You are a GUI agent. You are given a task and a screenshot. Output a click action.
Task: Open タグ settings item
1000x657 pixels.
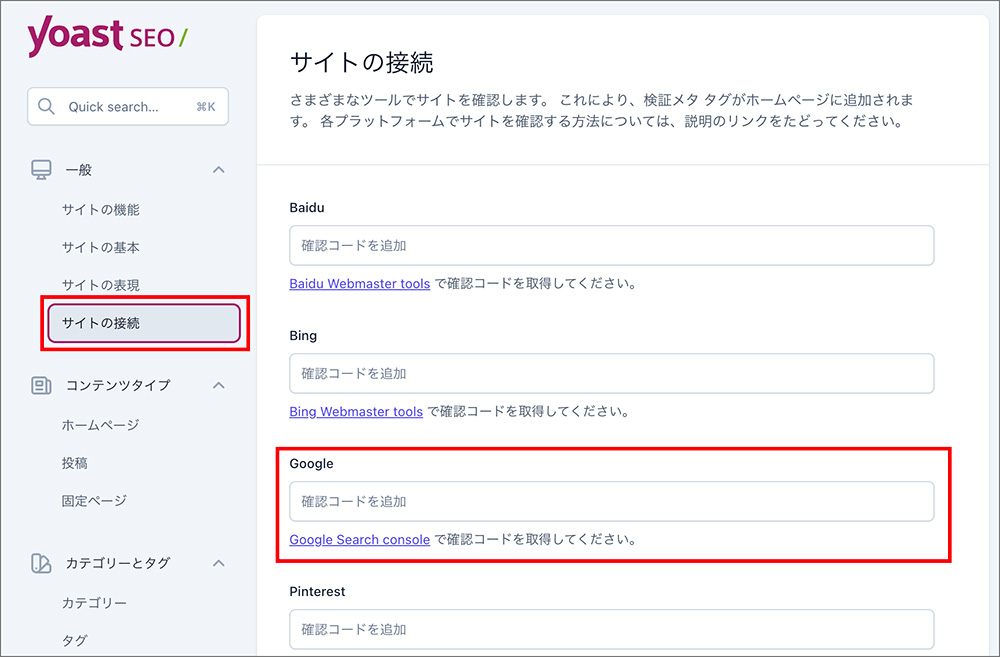point(75,640)
